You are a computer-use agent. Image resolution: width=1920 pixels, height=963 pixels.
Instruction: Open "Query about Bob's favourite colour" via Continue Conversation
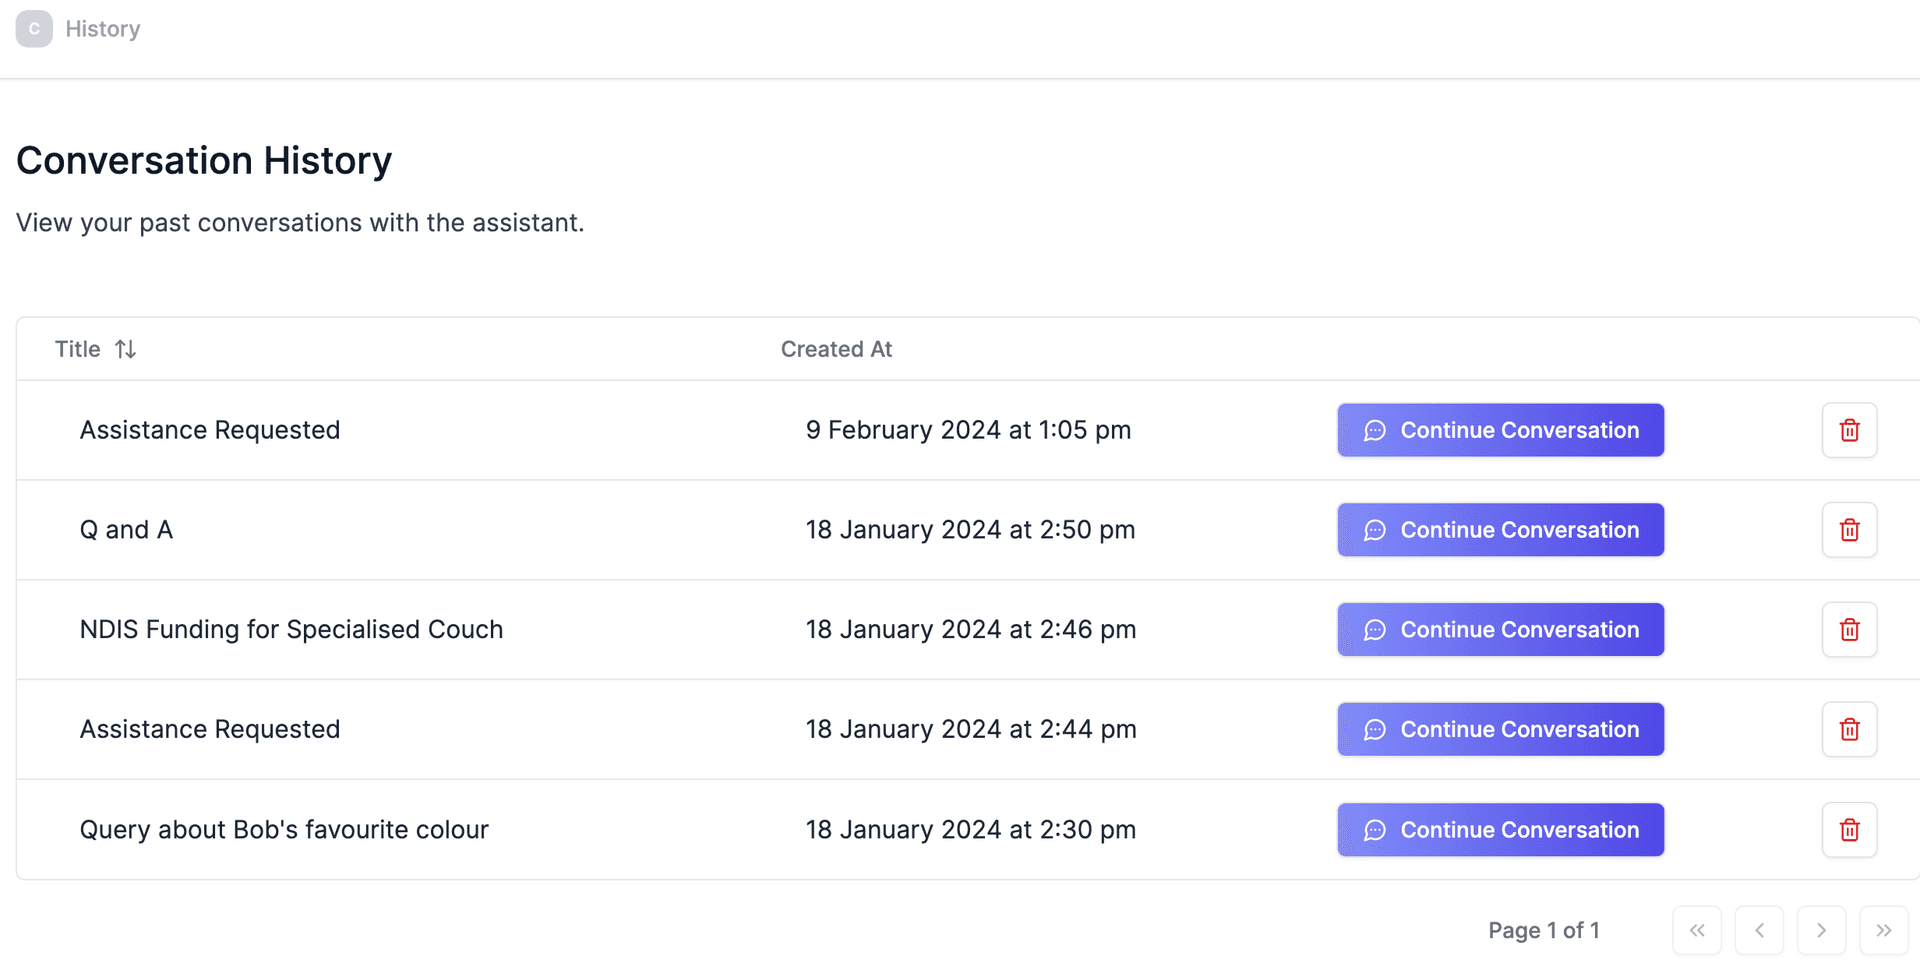pos(1500,829)
